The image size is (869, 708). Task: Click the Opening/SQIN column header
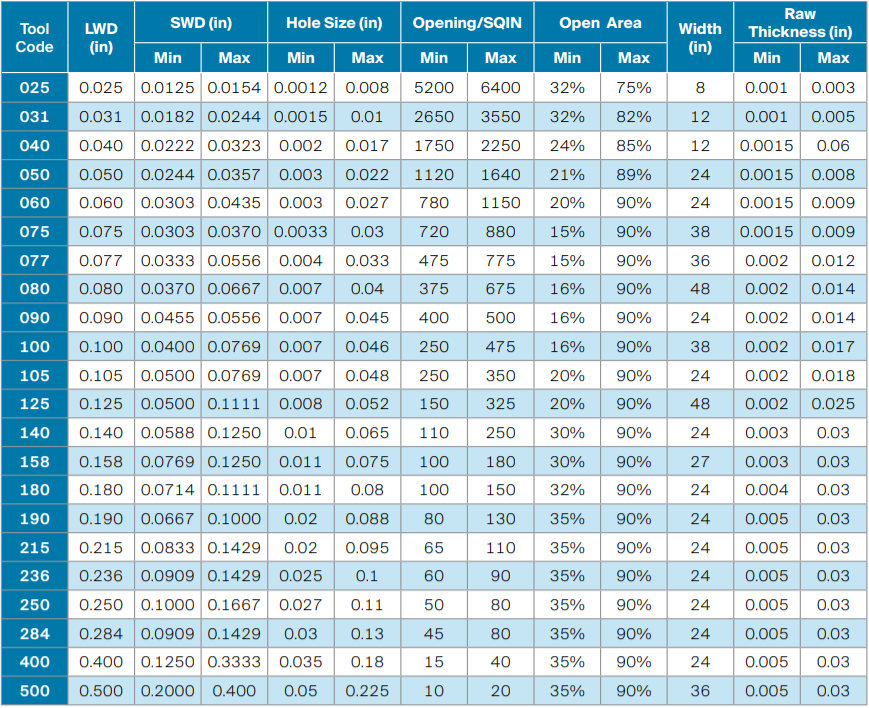click(467, 22)
